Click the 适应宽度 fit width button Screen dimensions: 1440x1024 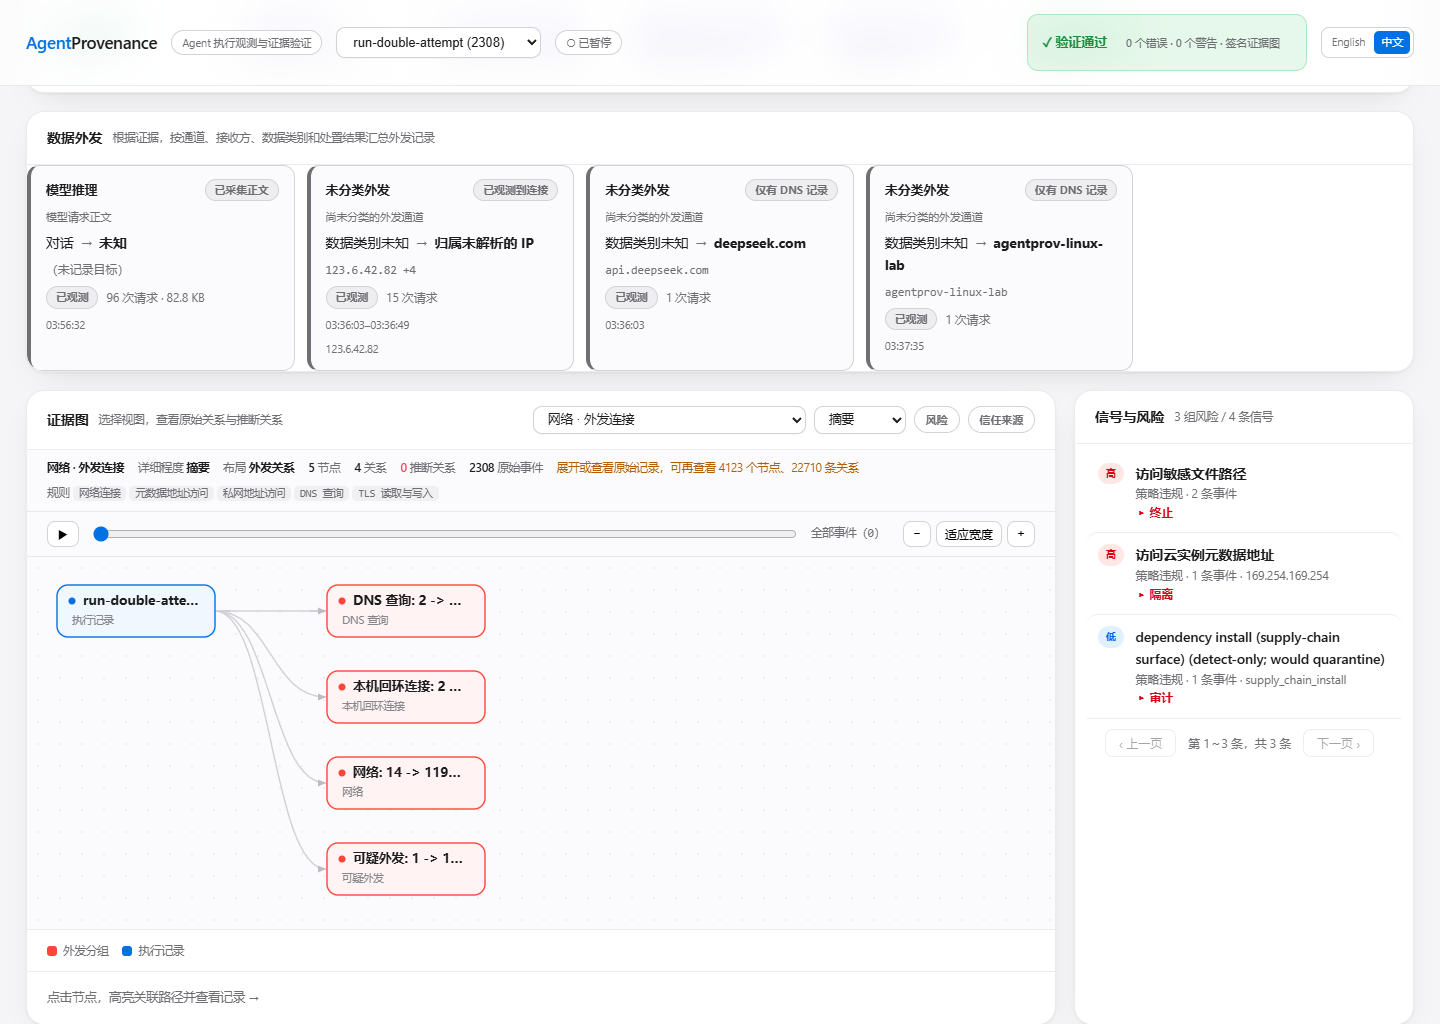tap(969, 534)
